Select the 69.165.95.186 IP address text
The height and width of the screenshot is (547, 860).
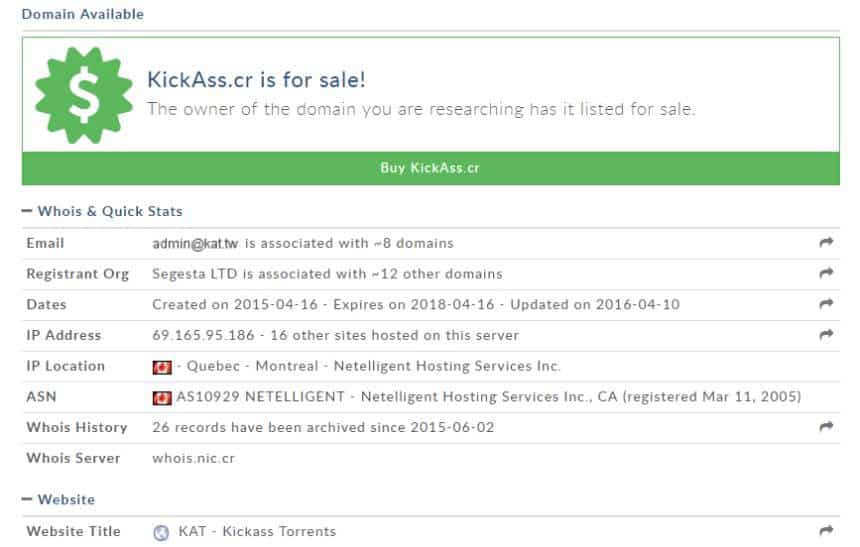point(203,335)
